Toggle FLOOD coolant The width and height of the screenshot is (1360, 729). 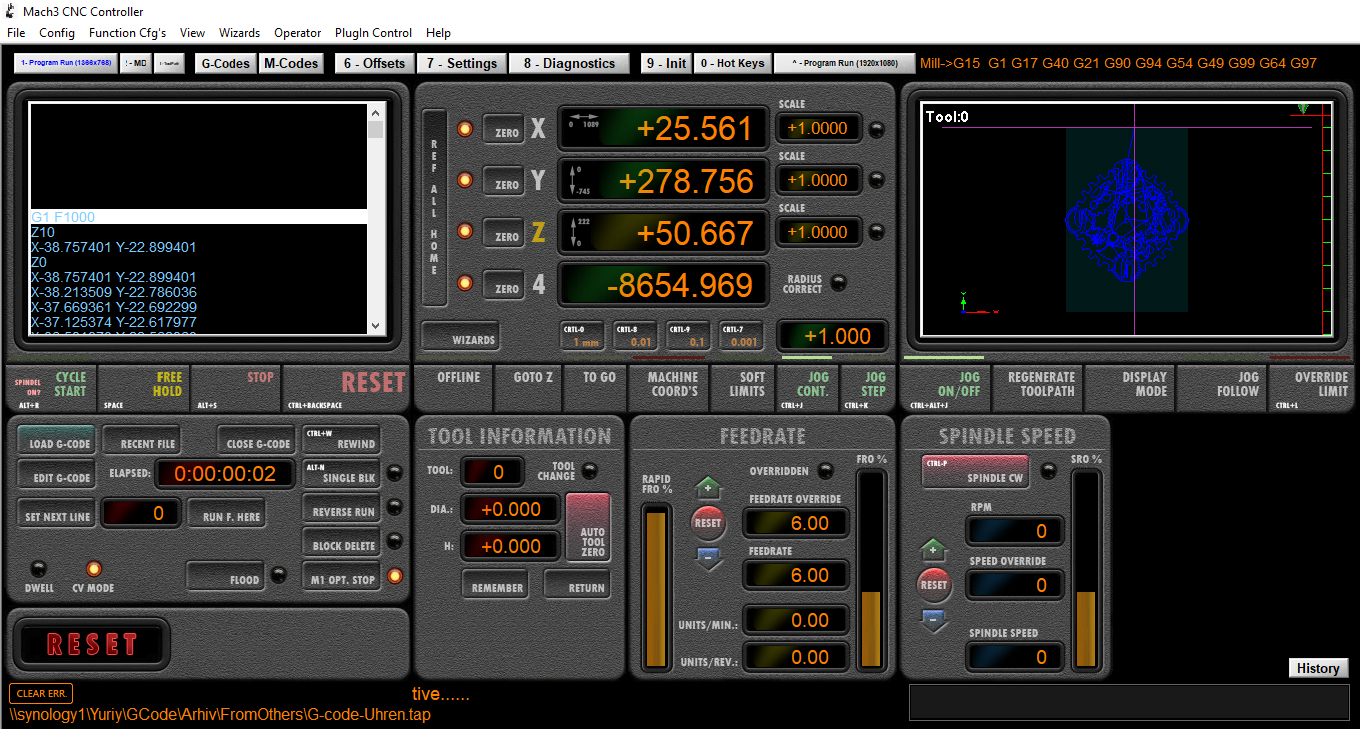pyautogui.click(x=228, y=576)
